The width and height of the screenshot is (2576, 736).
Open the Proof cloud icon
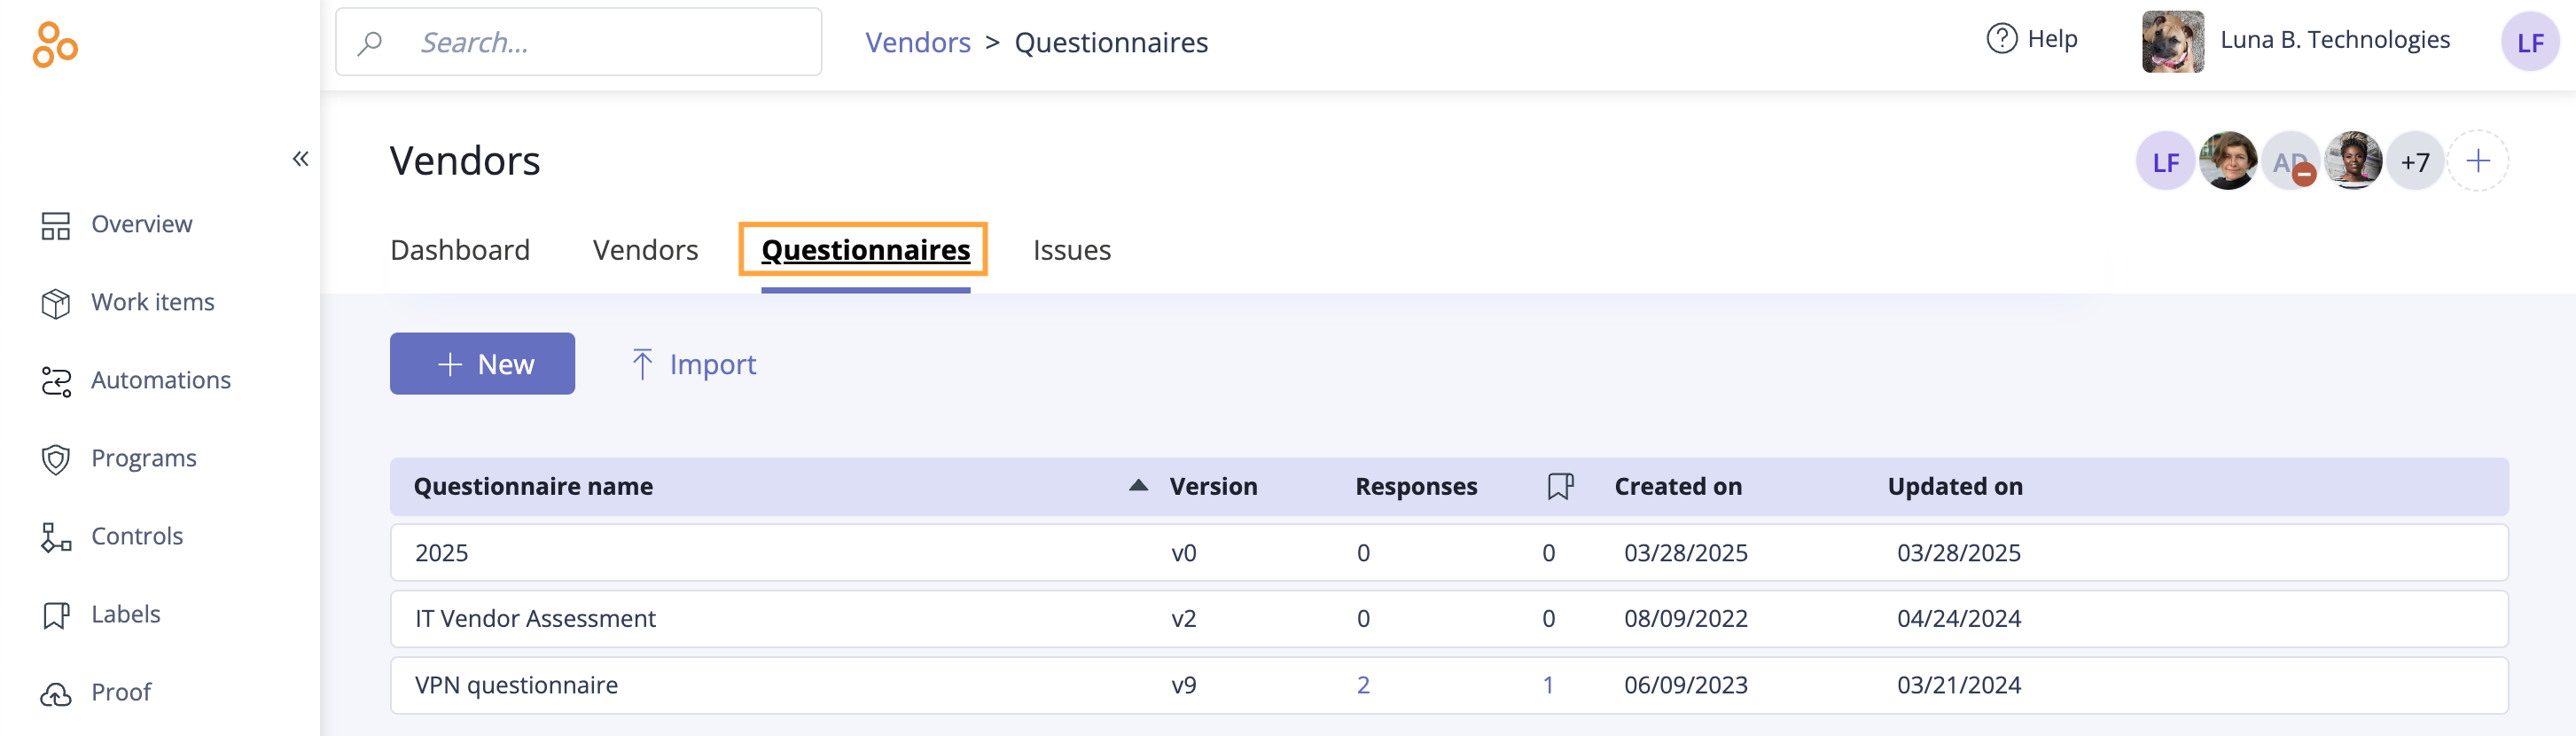click(x=56, y=693)
